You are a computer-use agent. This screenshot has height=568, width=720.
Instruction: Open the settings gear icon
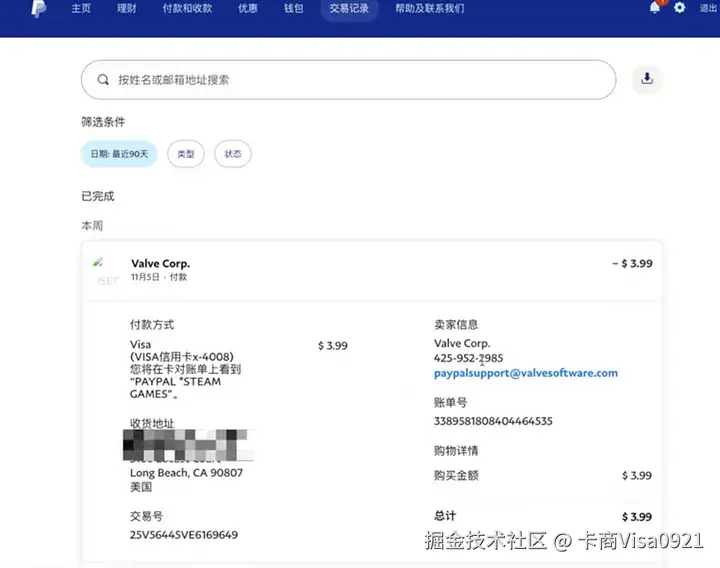click(x=680, y=8)
